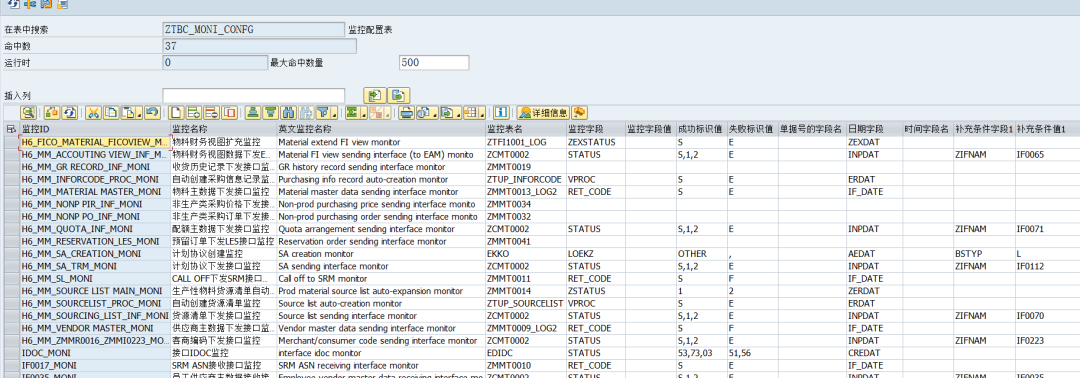Viewport: 1080px width, 378px height.
Task: Click the EKKO table name cell
Action: 526,253
